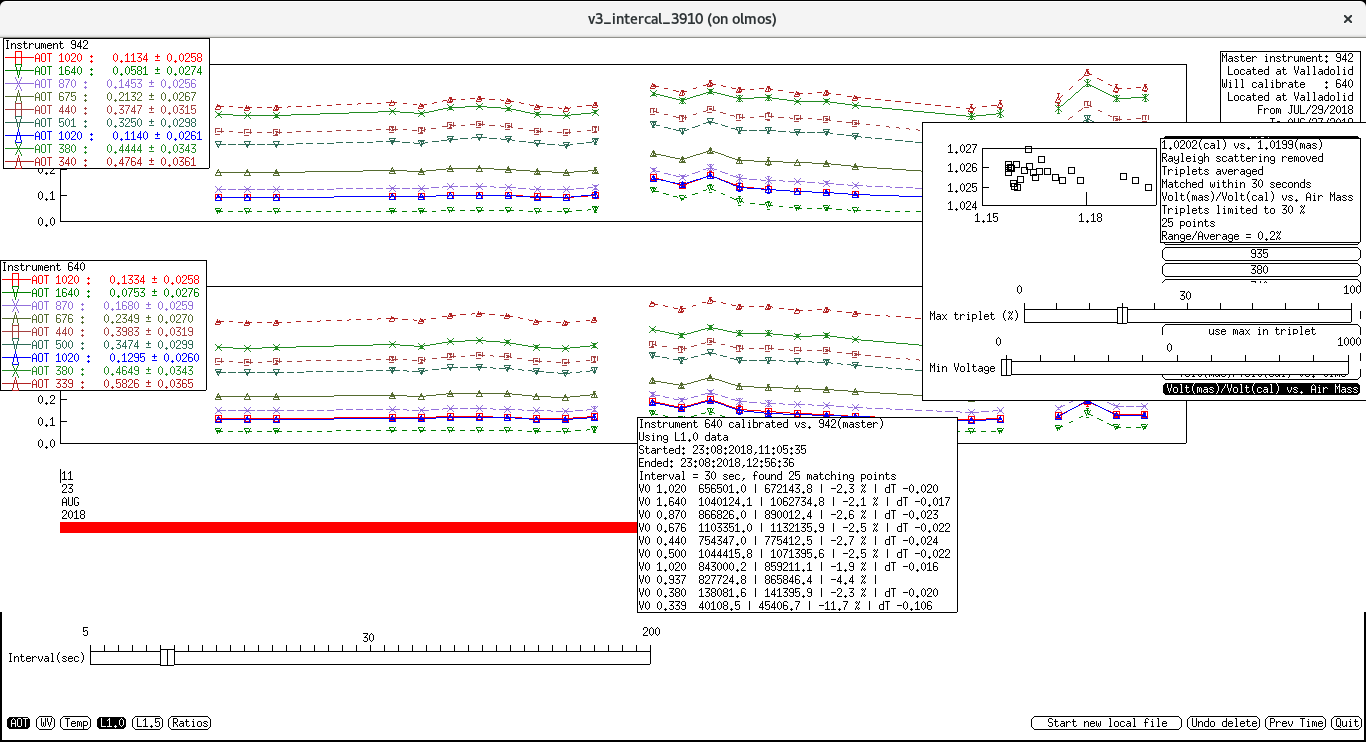
Task: Click the red time selection bar
Action: pyautogui.click(x=349, y=527)
